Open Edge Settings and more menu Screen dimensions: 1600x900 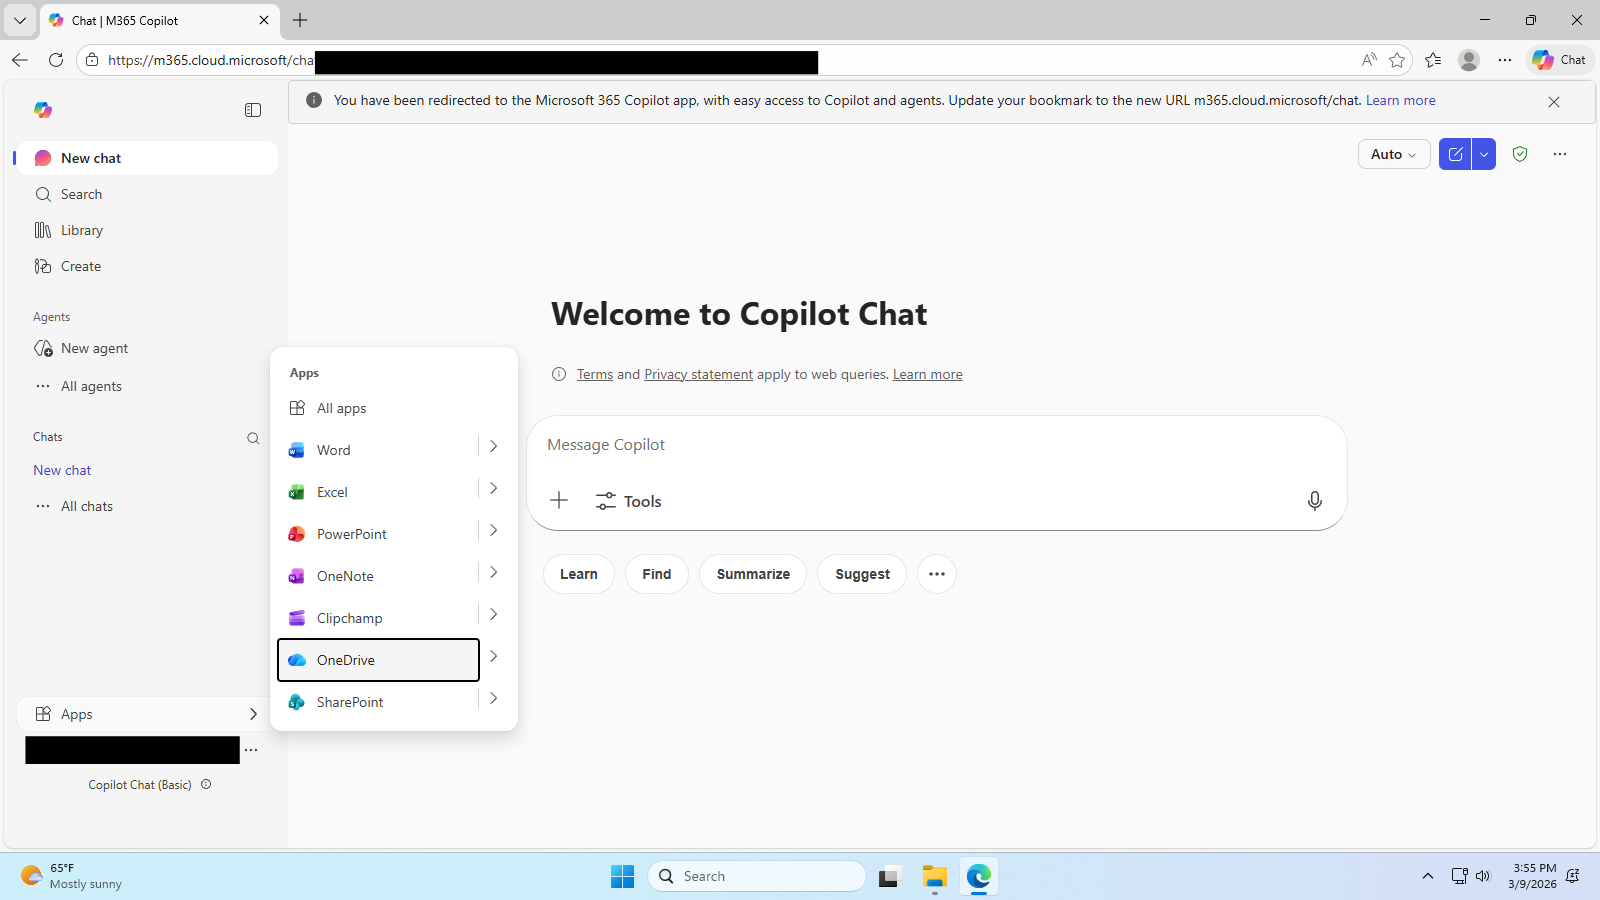1505,60
